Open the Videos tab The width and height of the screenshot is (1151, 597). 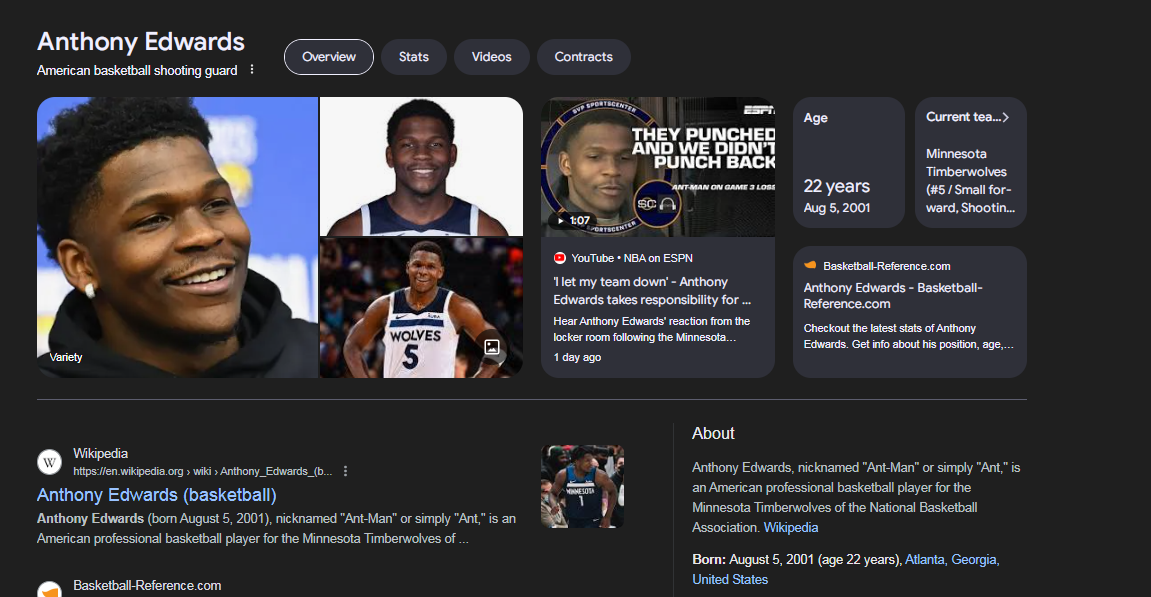point(492,57)
